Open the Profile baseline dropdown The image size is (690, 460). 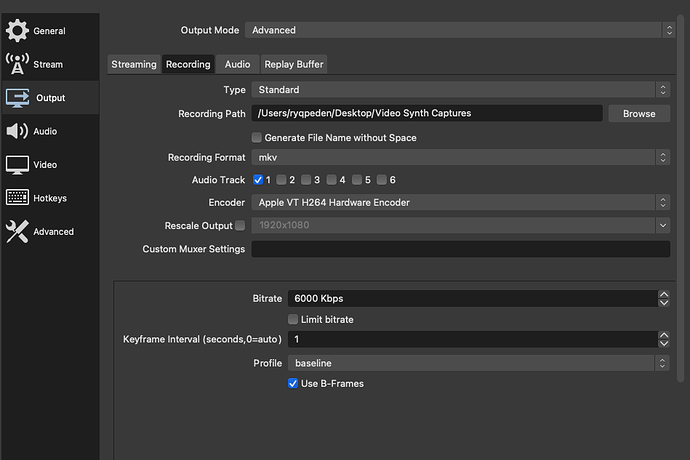pyautogui.click(x=478, y=363)
